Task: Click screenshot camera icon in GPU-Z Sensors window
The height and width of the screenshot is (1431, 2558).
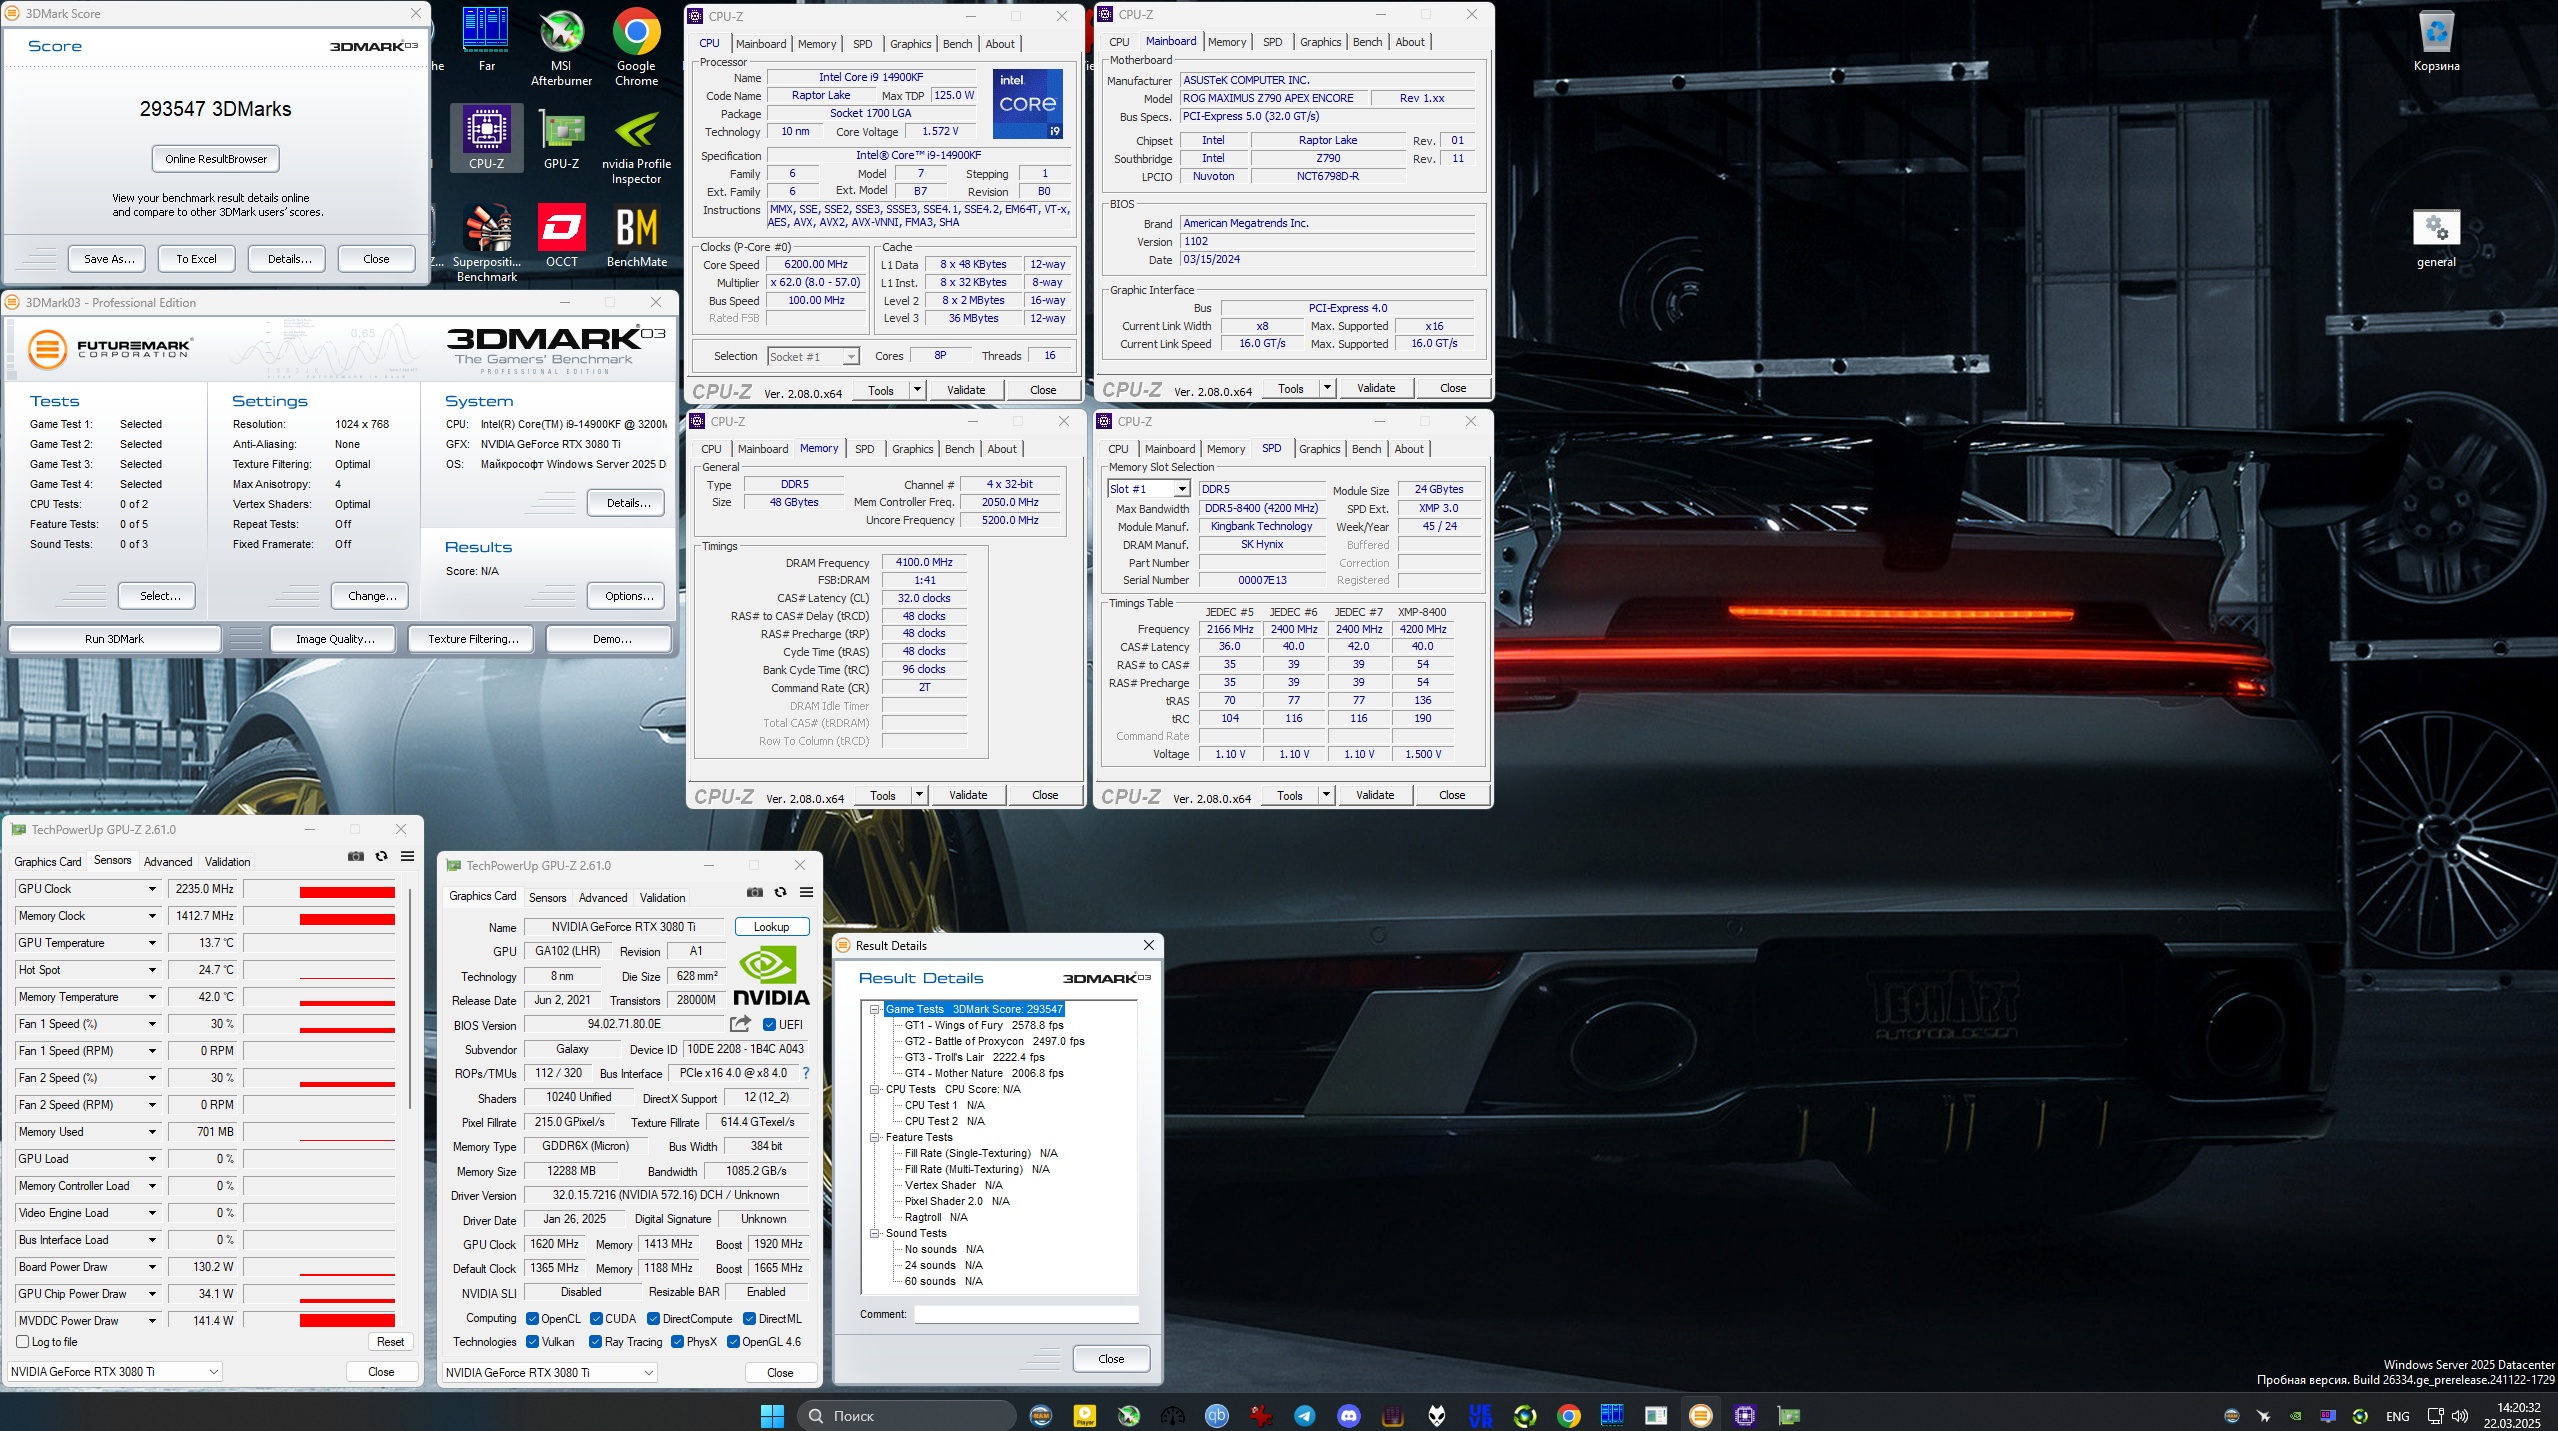Action: tap(356, 856)
